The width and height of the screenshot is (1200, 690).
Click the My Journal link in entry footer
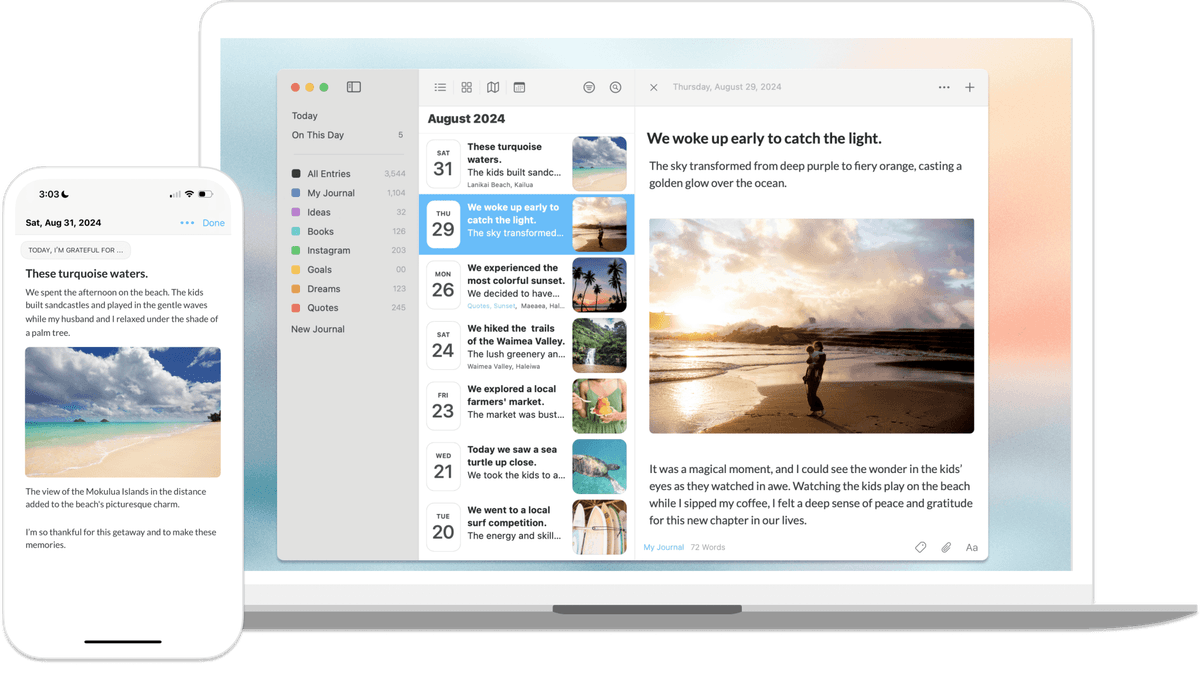click(664, 547)
